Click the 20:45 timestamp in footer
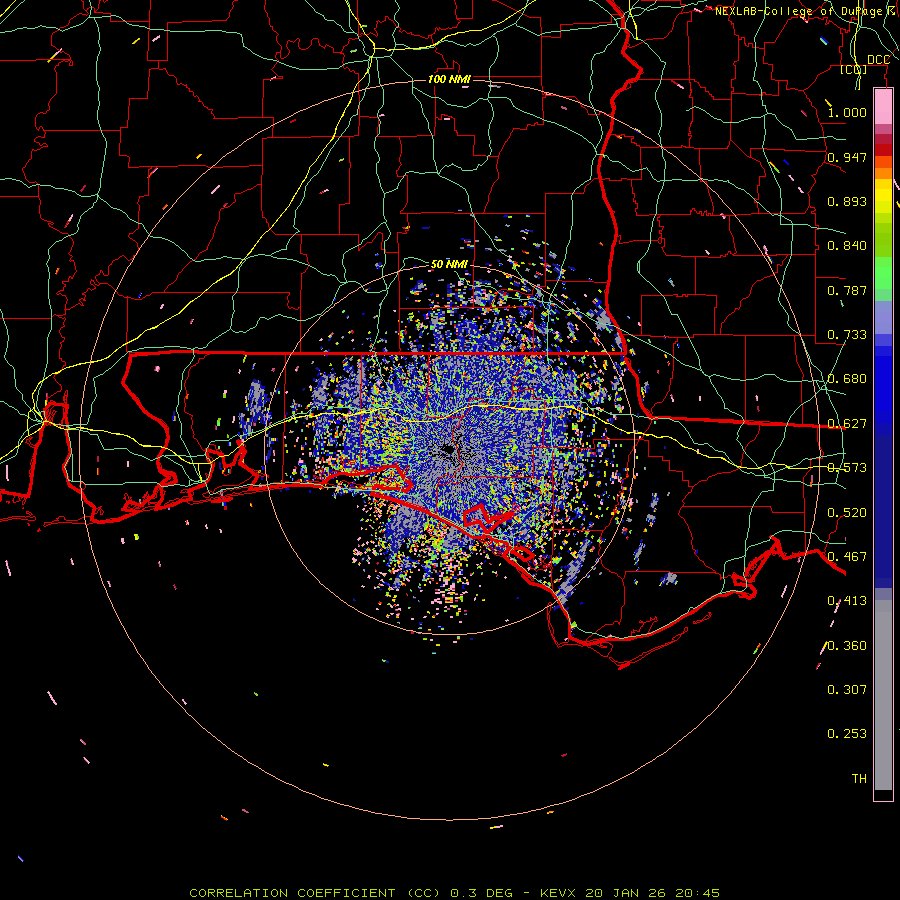Image resolution: width=900 pixels, height=900 pixels. coord(697,893)
